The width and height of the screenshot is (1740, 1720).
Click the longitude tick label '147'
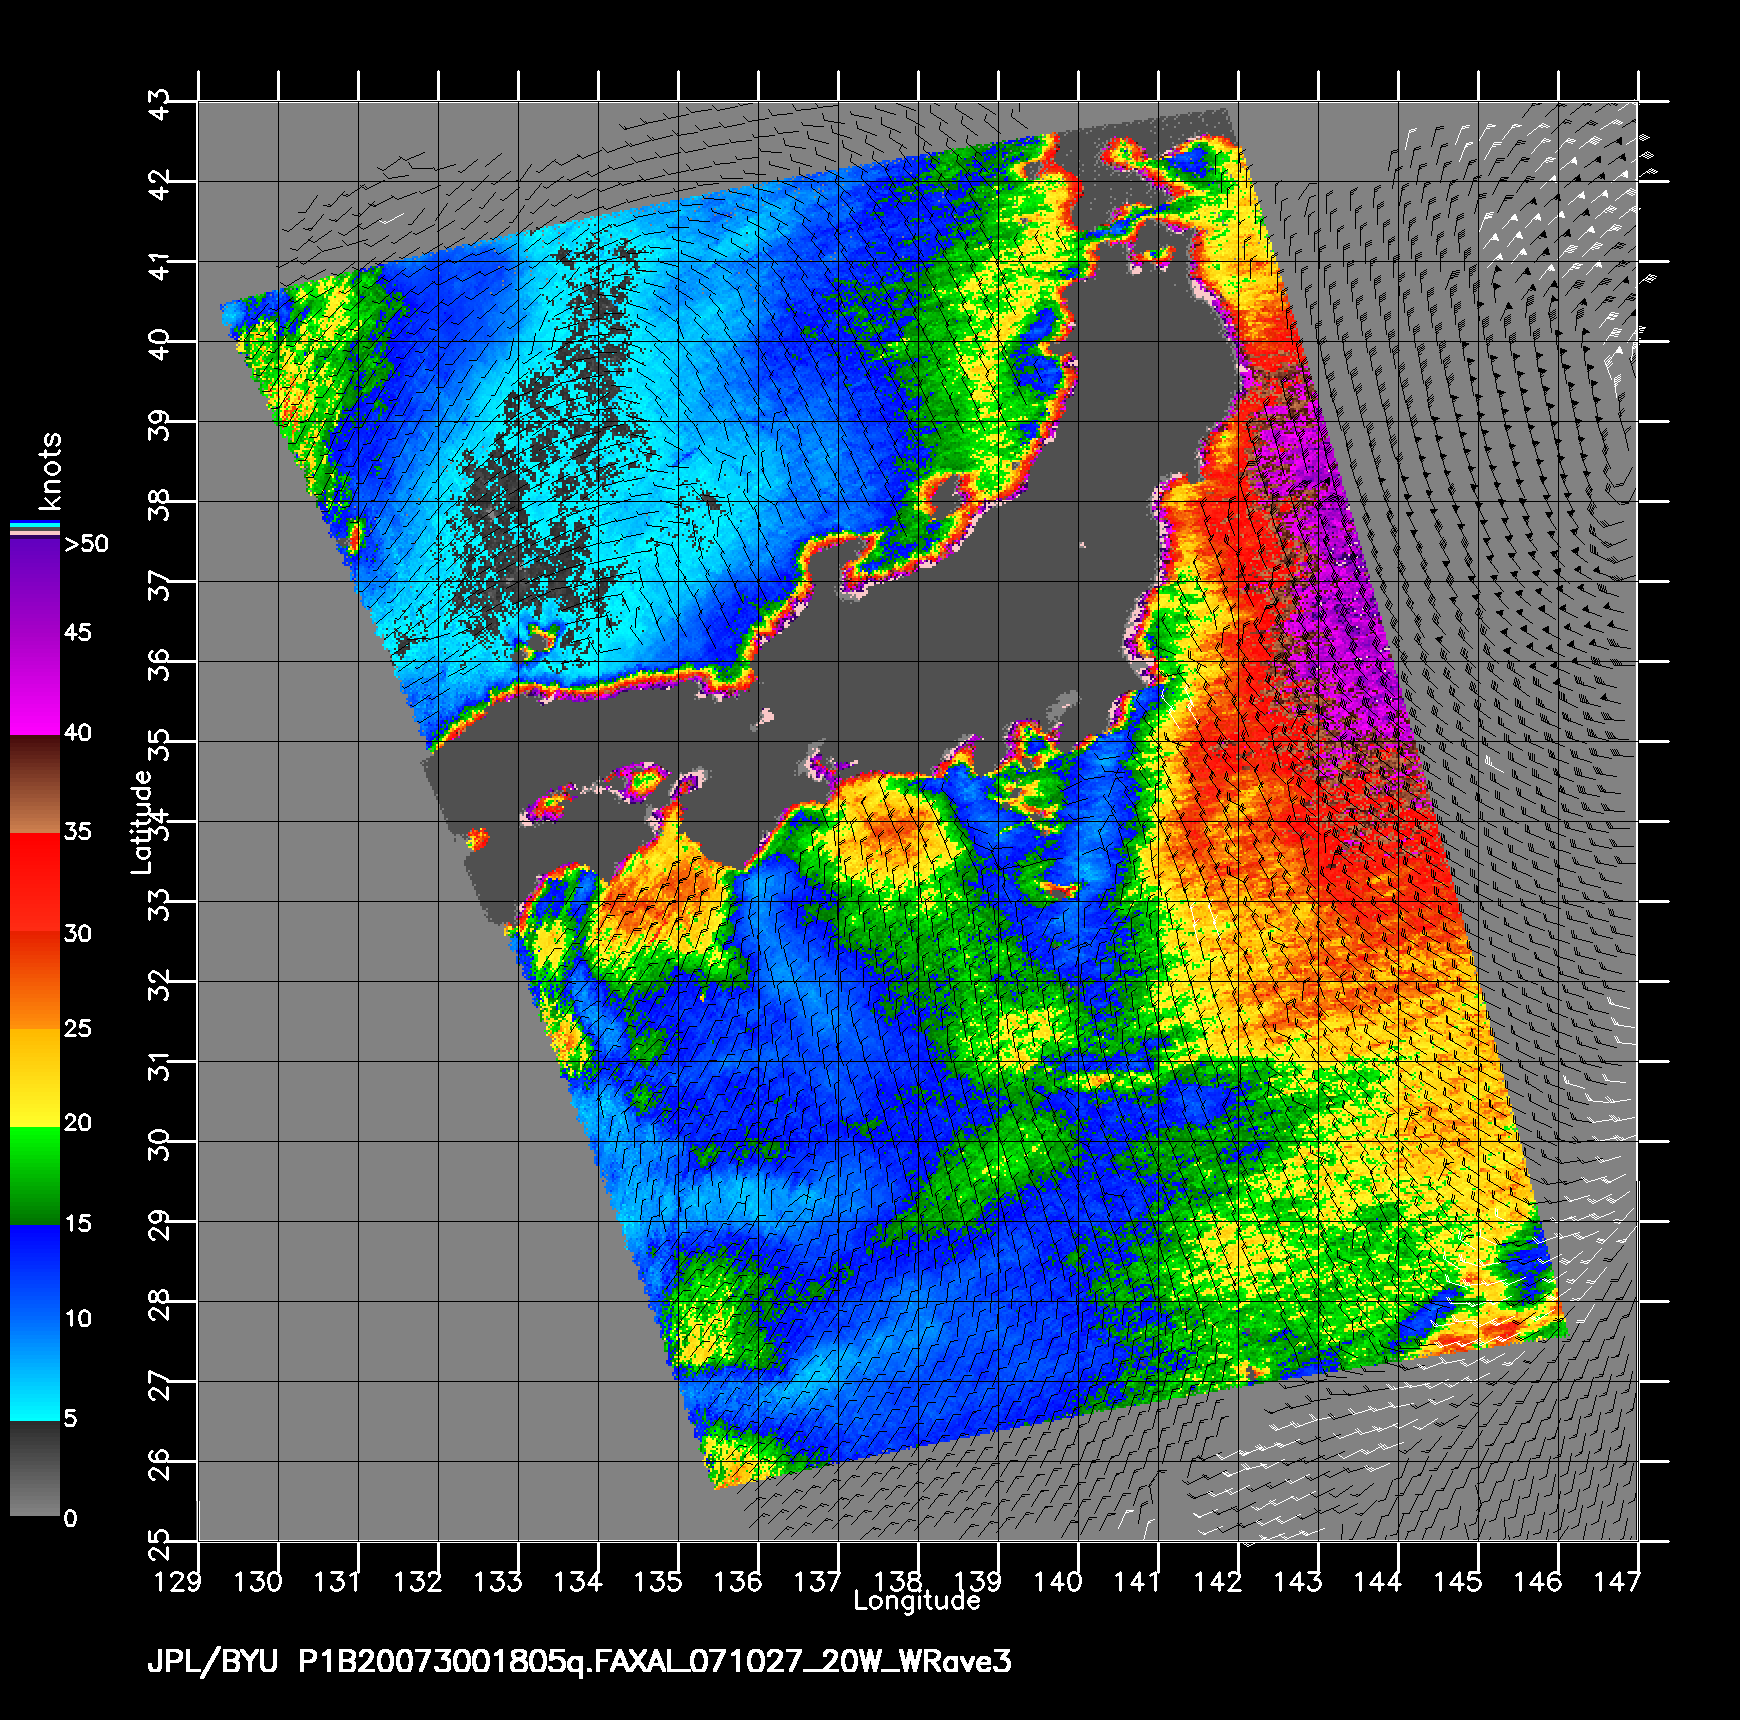pos(1618,1581)
